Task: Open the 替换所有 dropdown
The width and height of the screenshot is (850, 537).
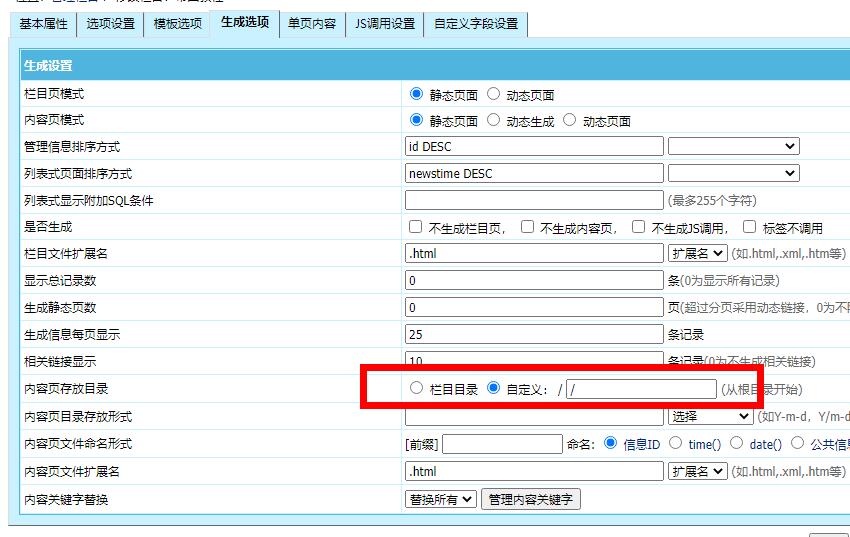Action: point(440,499)
